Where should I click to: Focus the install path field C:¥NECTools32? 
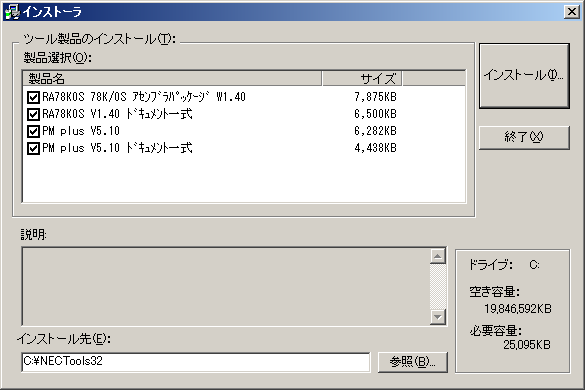click(196, 362)
